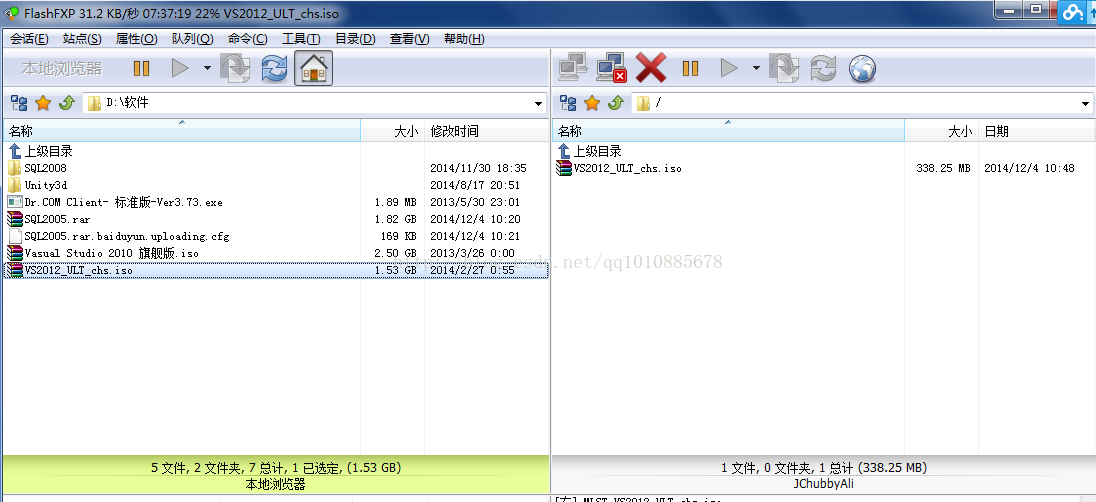The width and height of the screenshot is (1096, 502).
Task: Open the local transfer play dropdown arrow
Action: pyautogui.click(x=207, y=68)
